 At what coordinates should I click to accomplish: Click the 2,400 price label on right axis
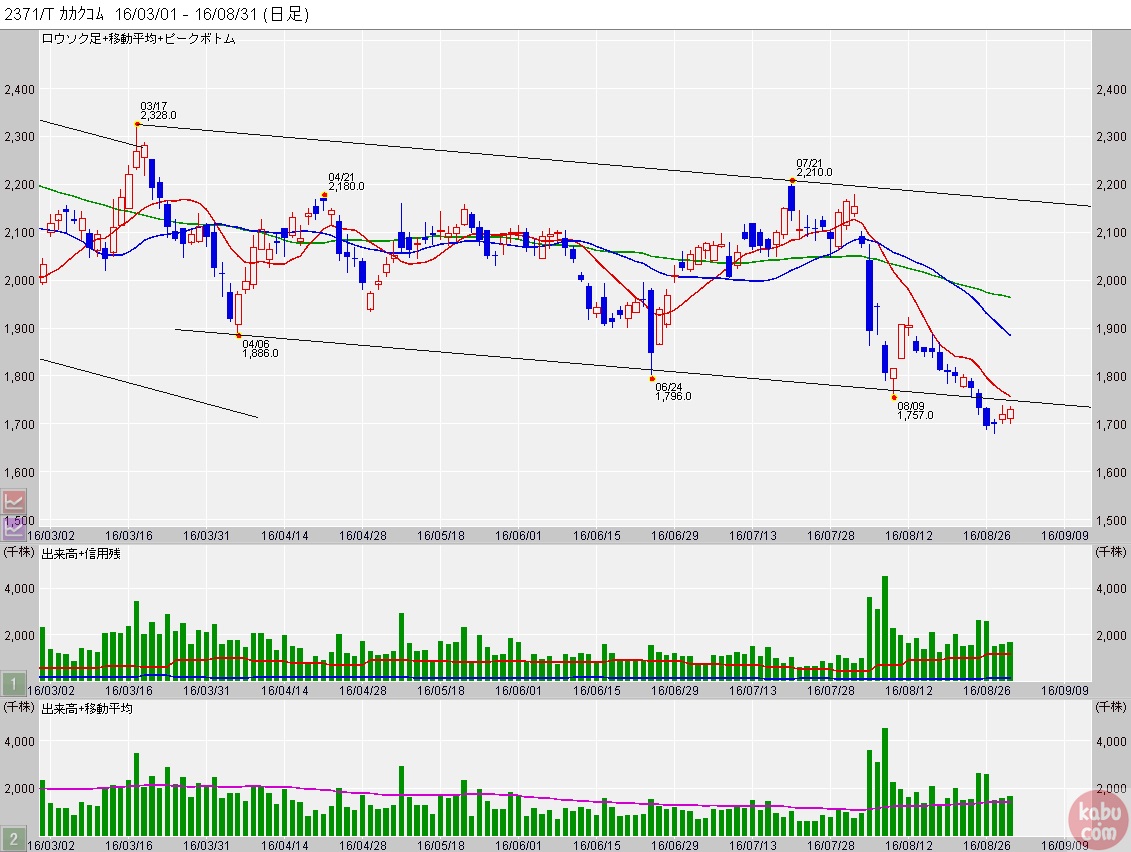coord(1110,90)
